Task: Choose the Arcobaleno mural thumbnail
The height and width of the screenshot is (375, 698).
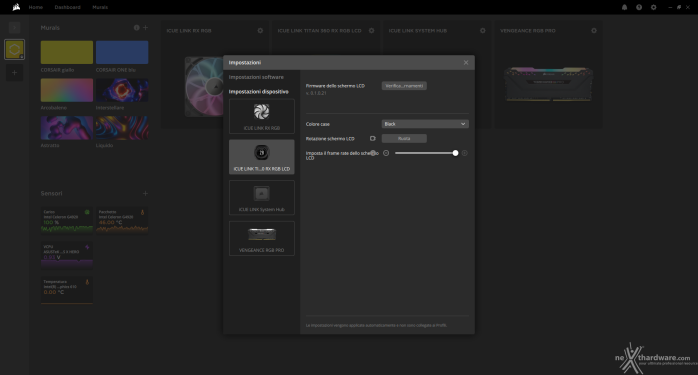Action: tap(67, 90)
